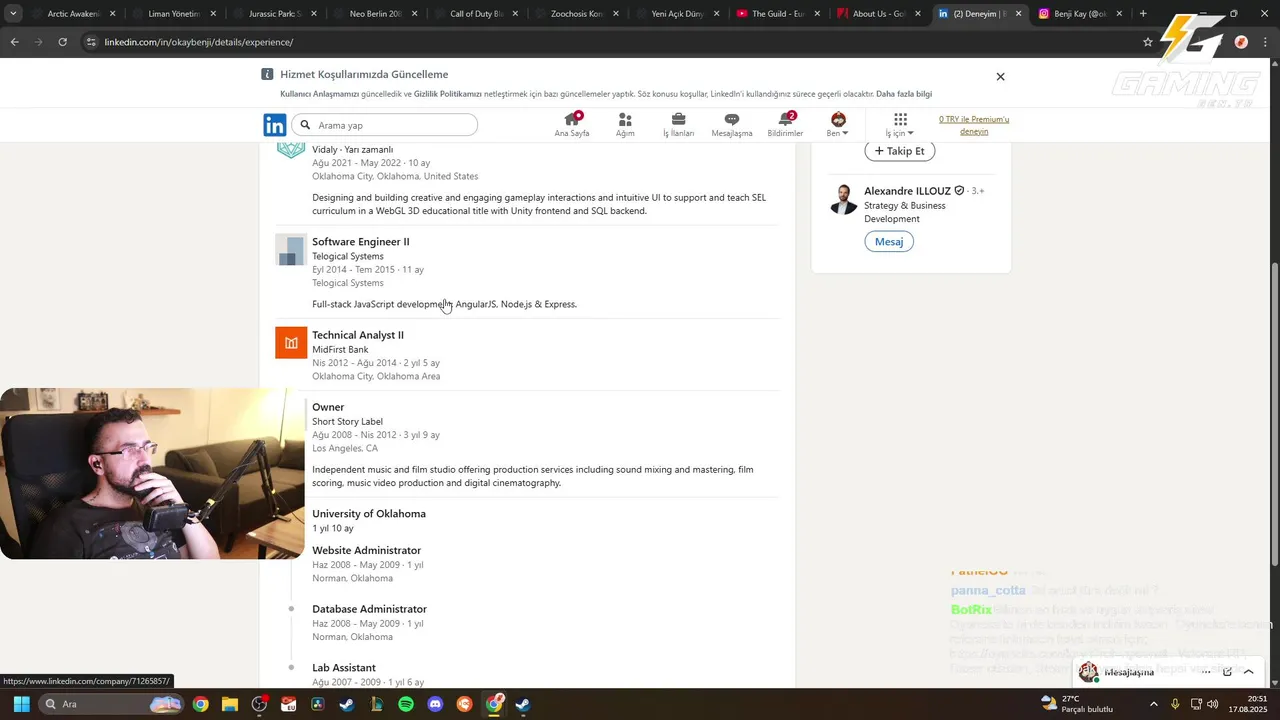
Task: Open the volume speaker tray icon
Action: point(1213,704)
